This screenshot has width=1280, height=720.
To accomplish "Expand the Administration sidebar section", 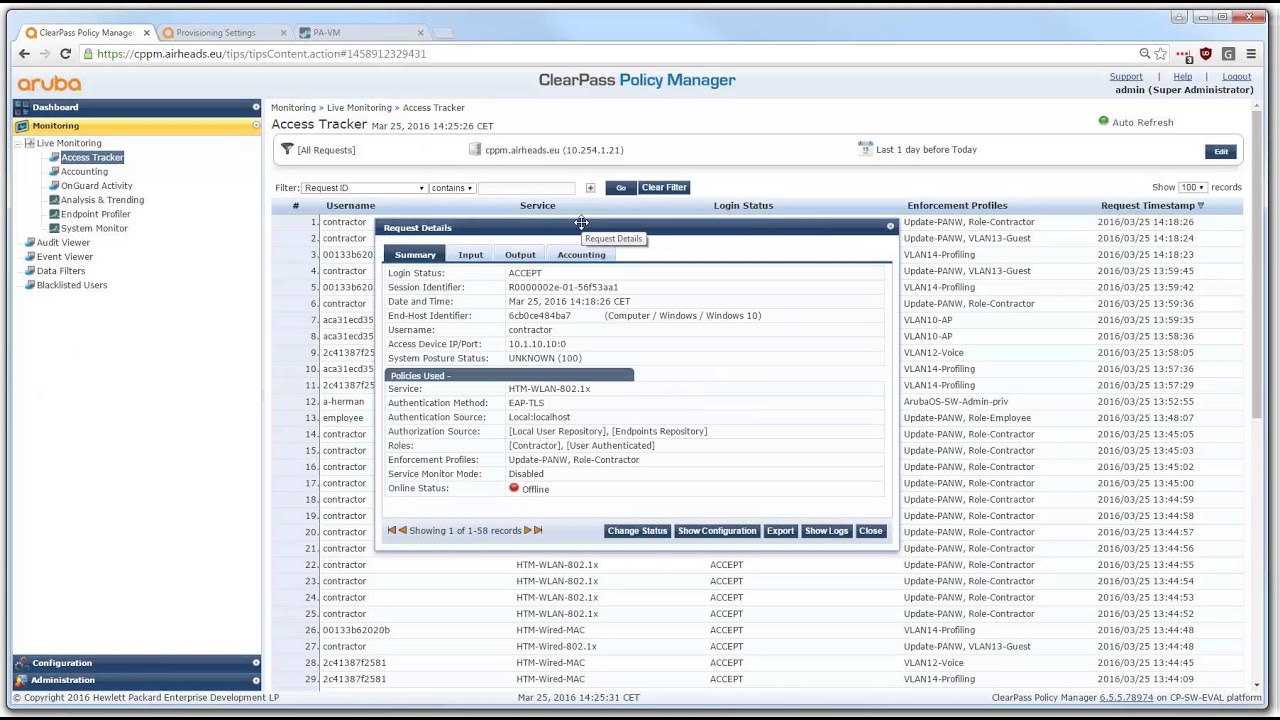I will pos(256,680).
